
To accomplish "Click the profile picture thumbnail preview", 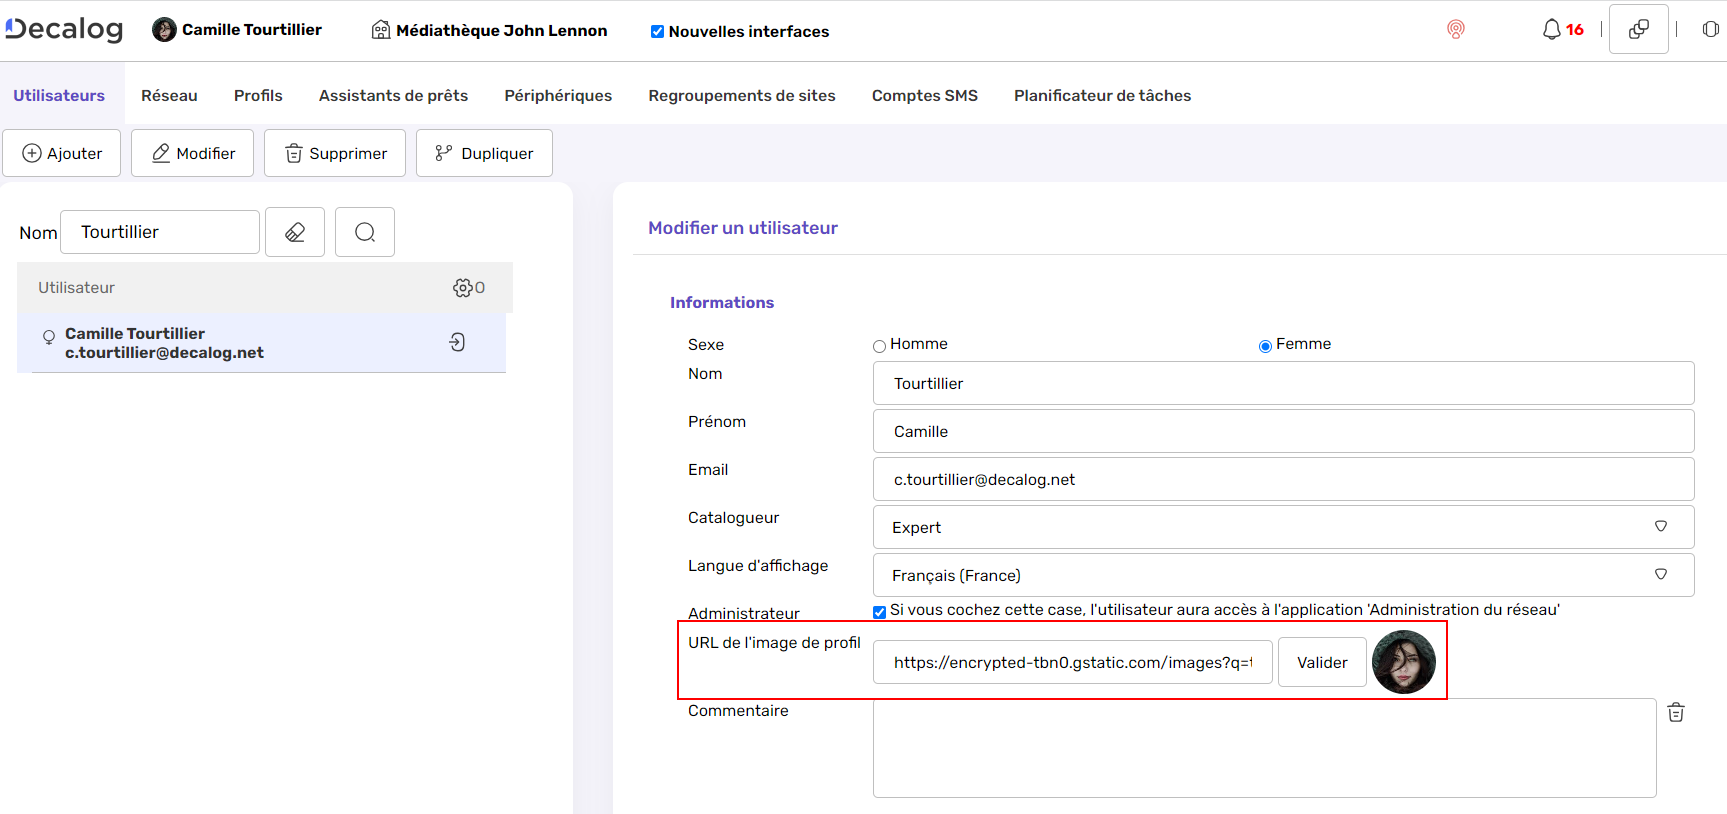I will [1403, 662].
